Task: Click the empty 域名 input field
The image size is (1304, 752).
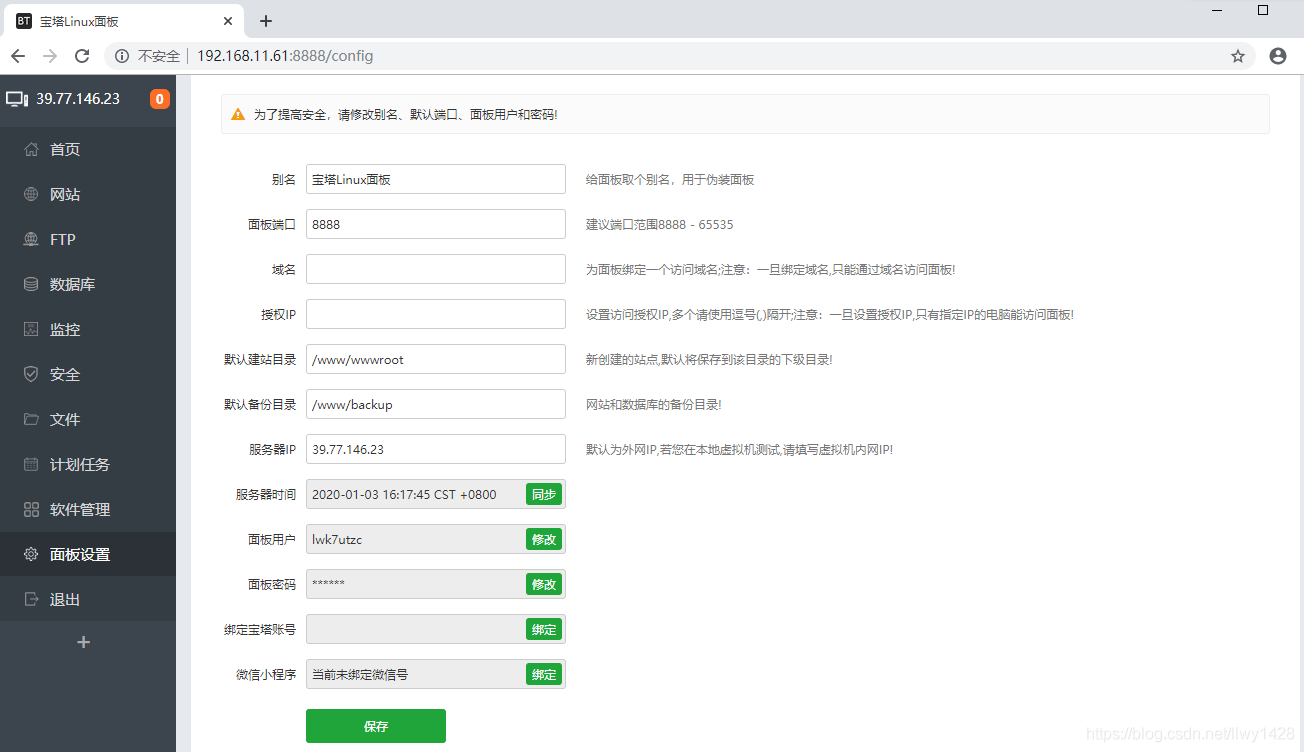Action: [436, 269]
